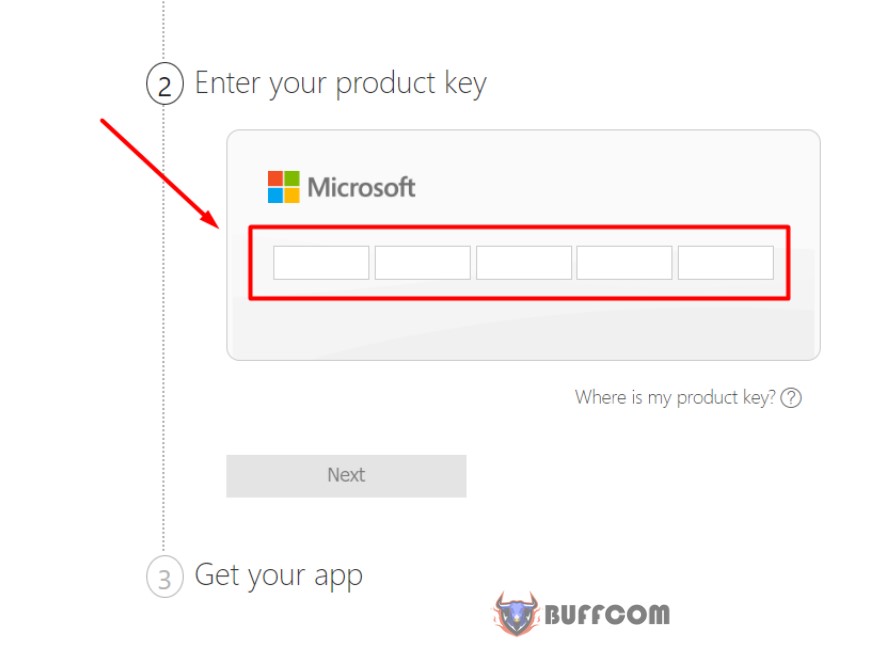Click the question mark help icon
This screenshot has width=886, height=646.
(x=791, y=398)
